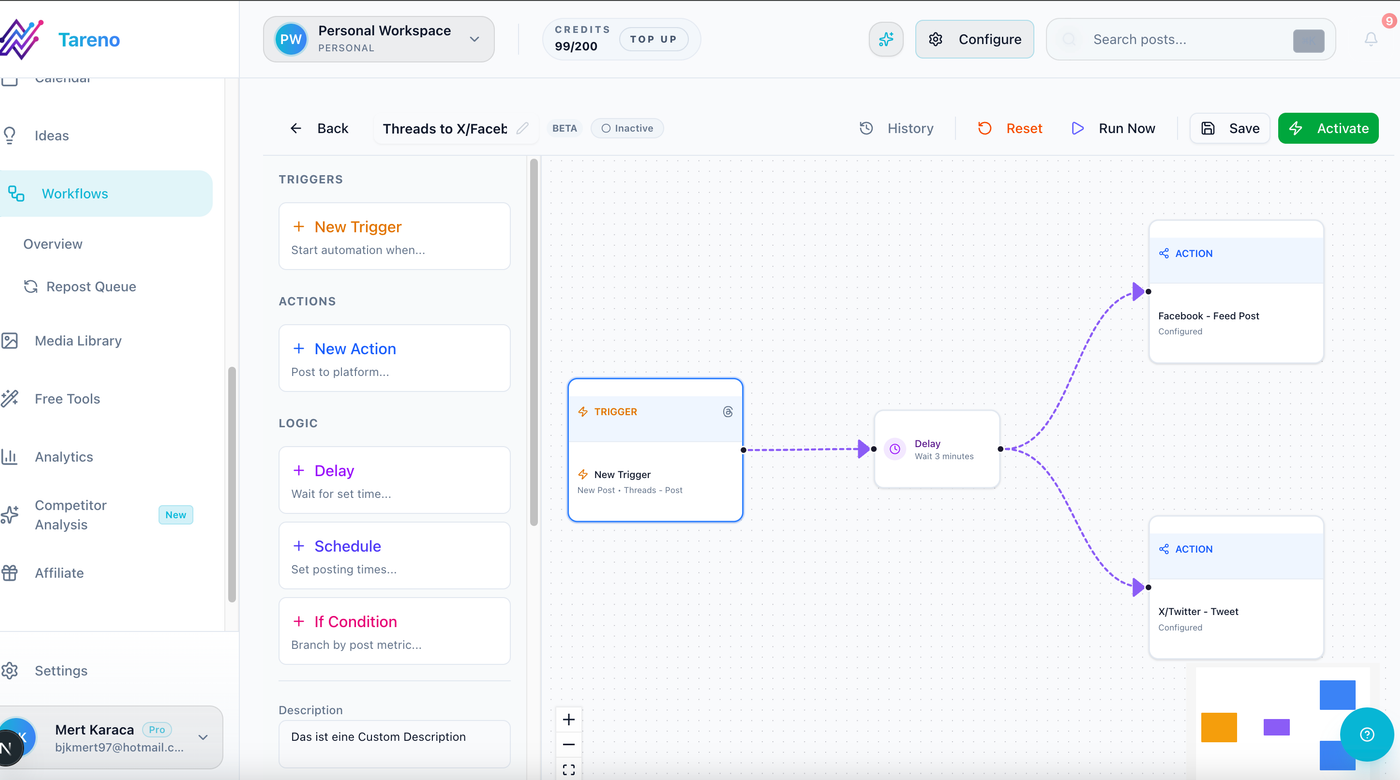
Task: Add a New Action block
Action: click(x=394, y=358)
